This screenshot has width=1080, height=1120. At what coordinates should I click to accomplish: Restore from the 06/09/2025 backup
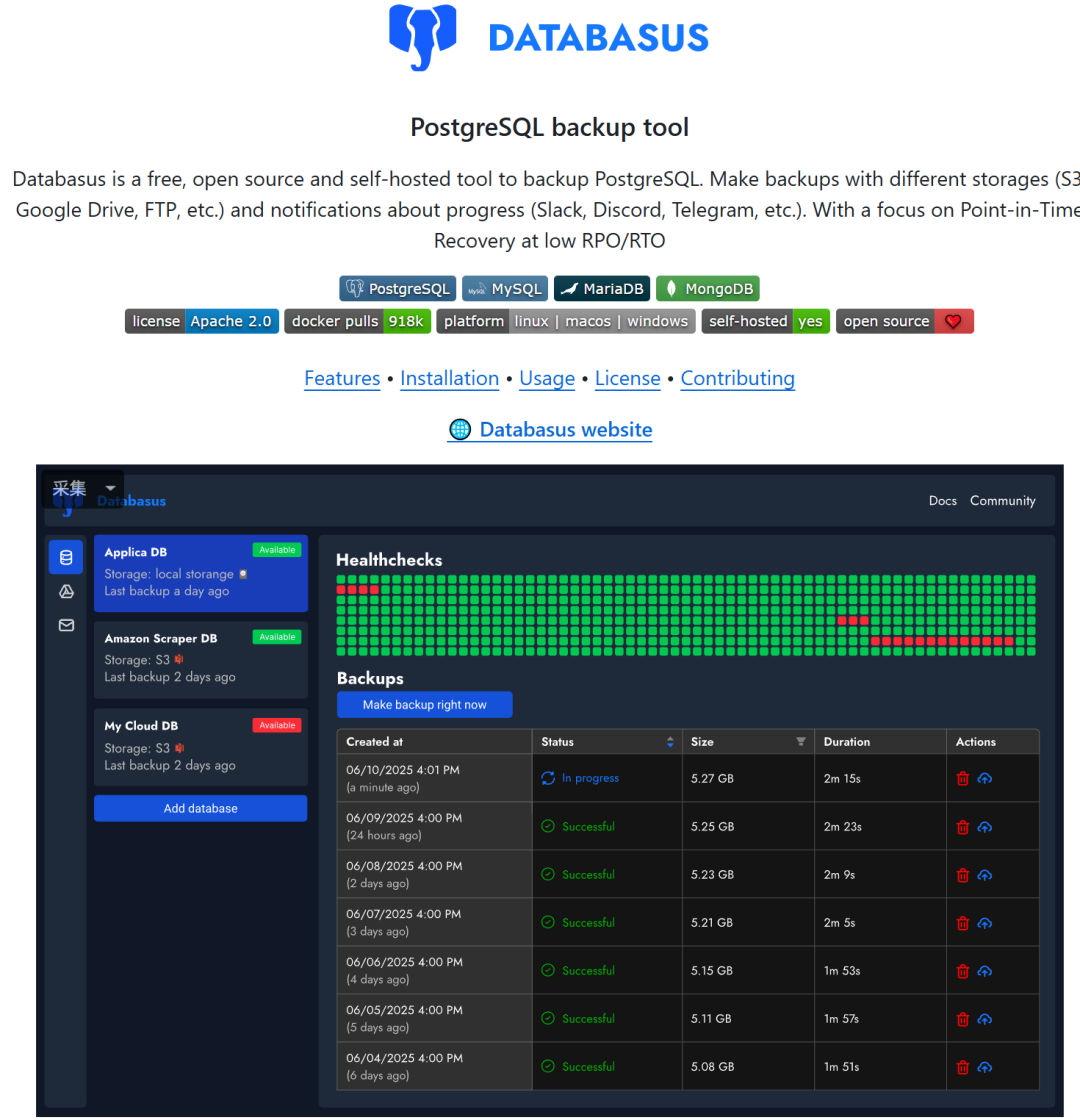pos(985,827)
